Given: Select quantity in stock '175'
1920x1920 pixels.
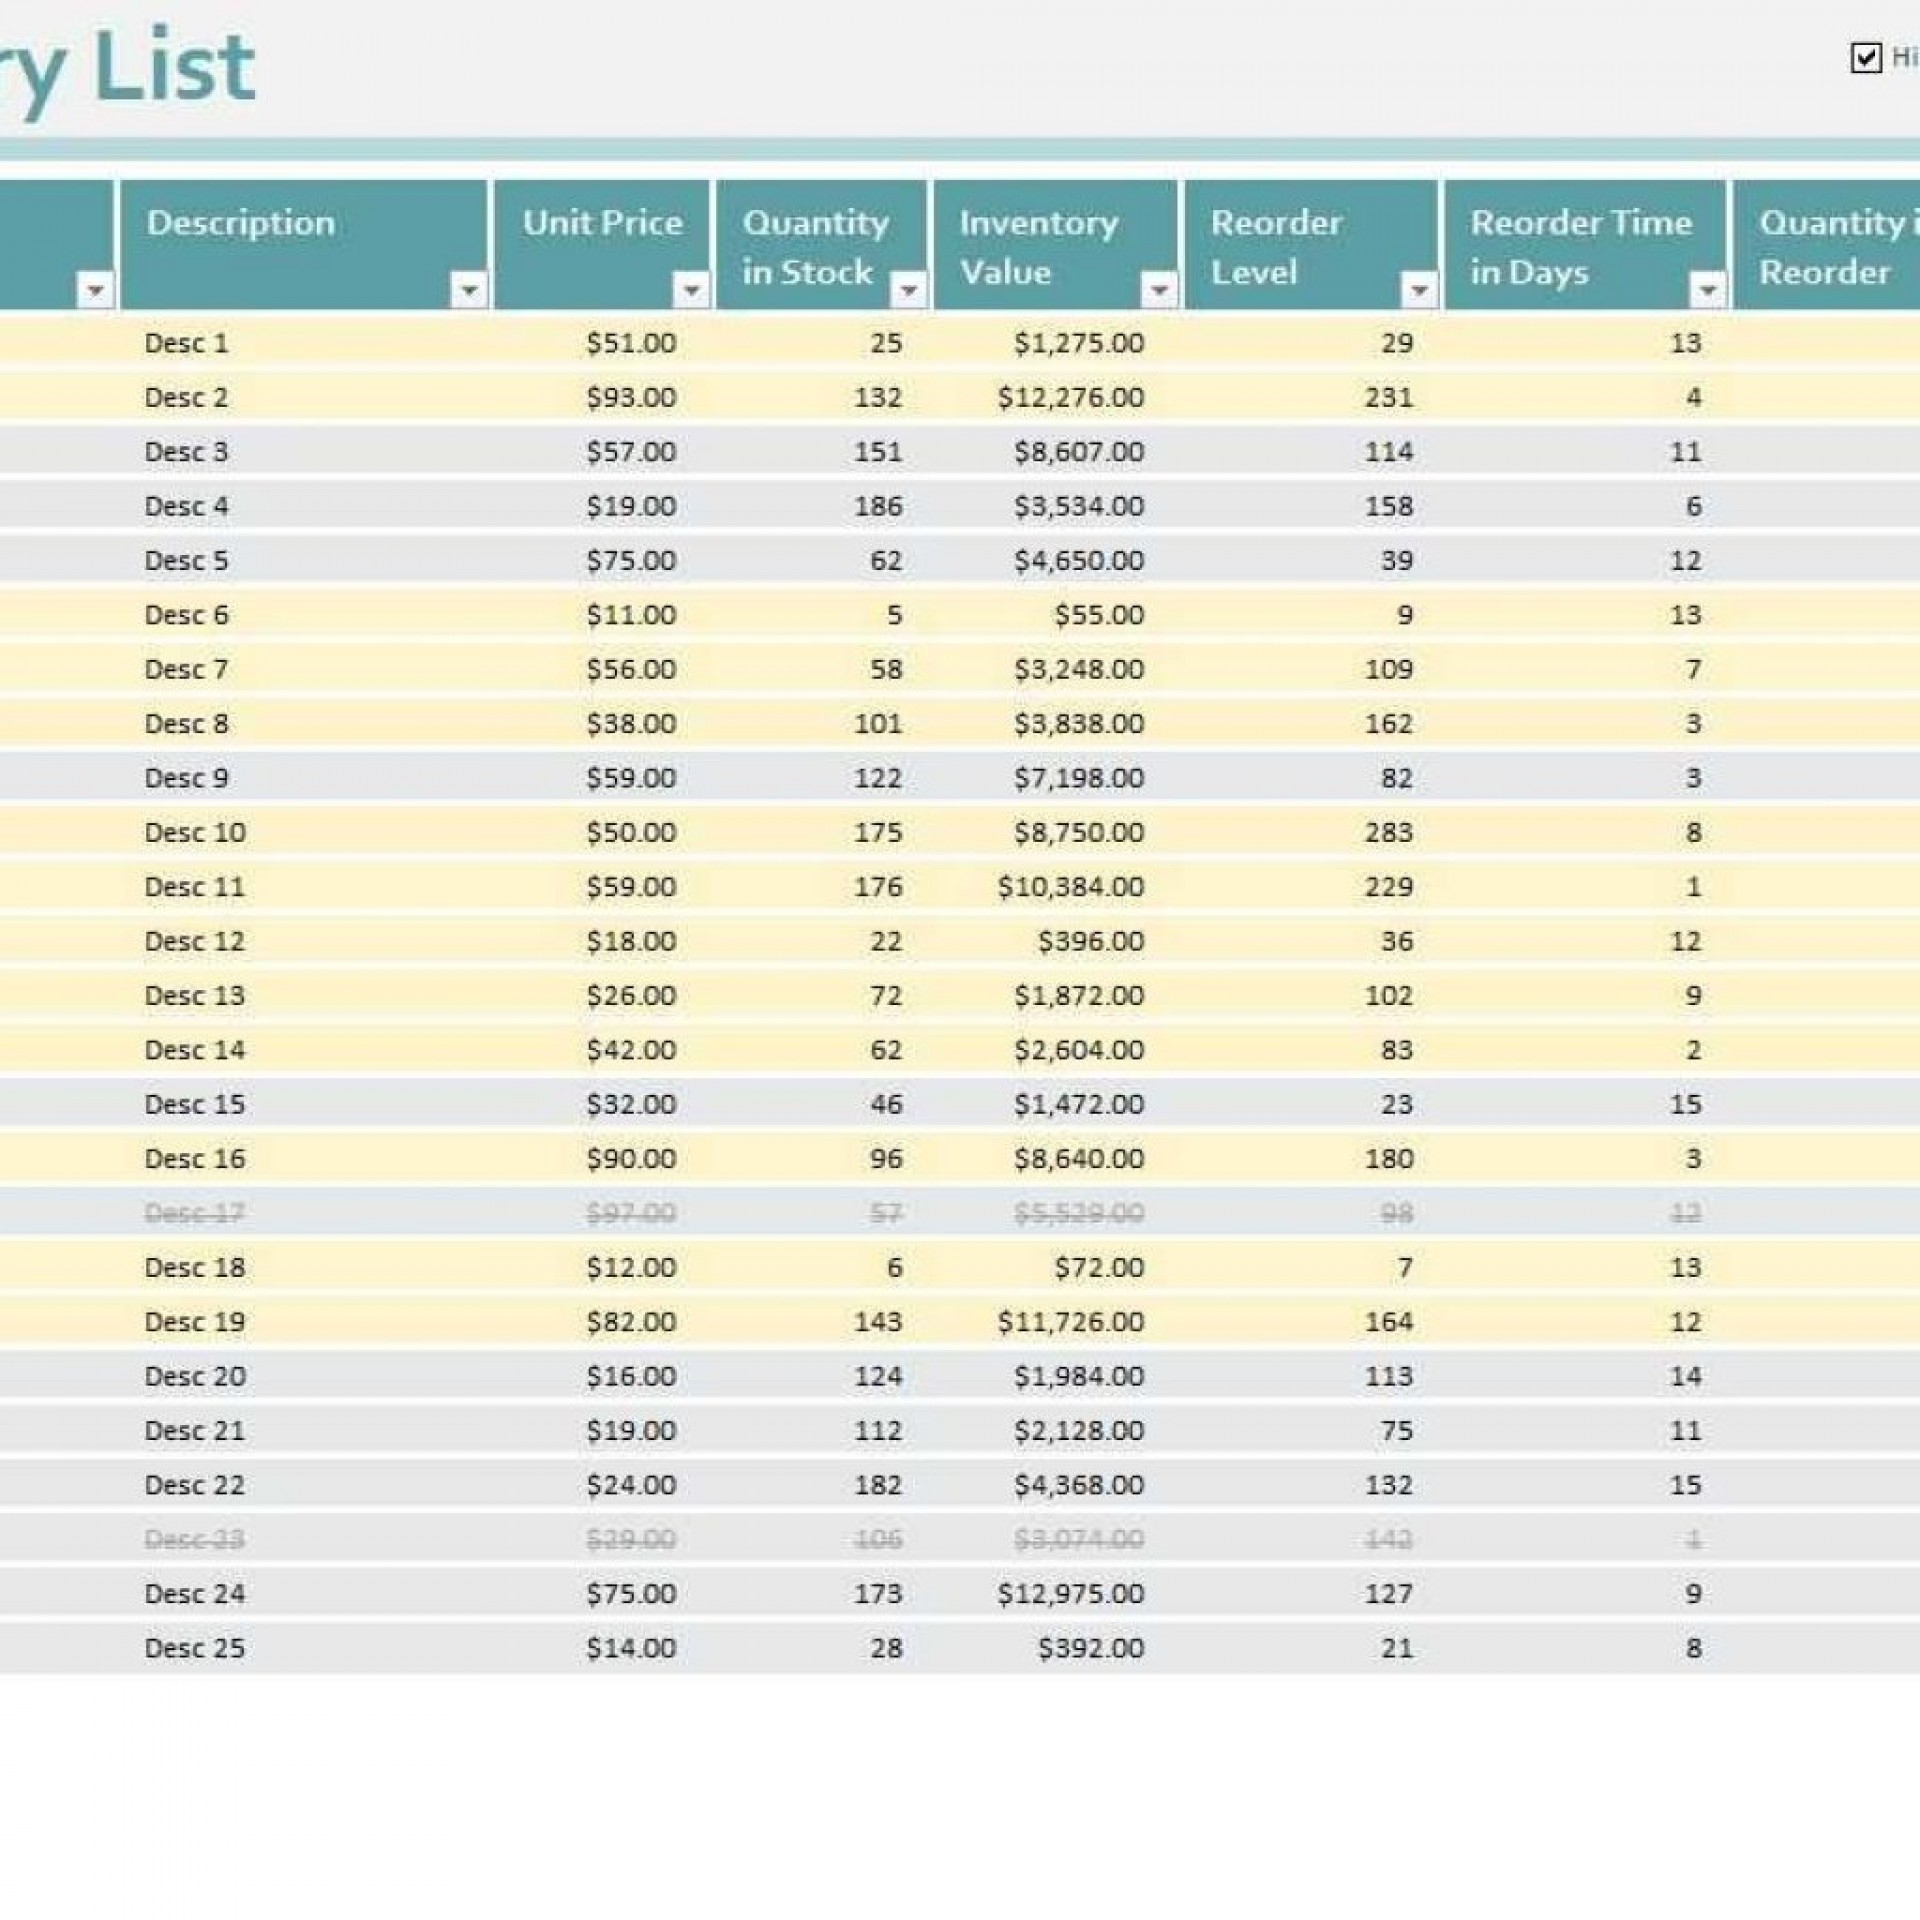Looking at the screenshot, I should tap(878, 832).
